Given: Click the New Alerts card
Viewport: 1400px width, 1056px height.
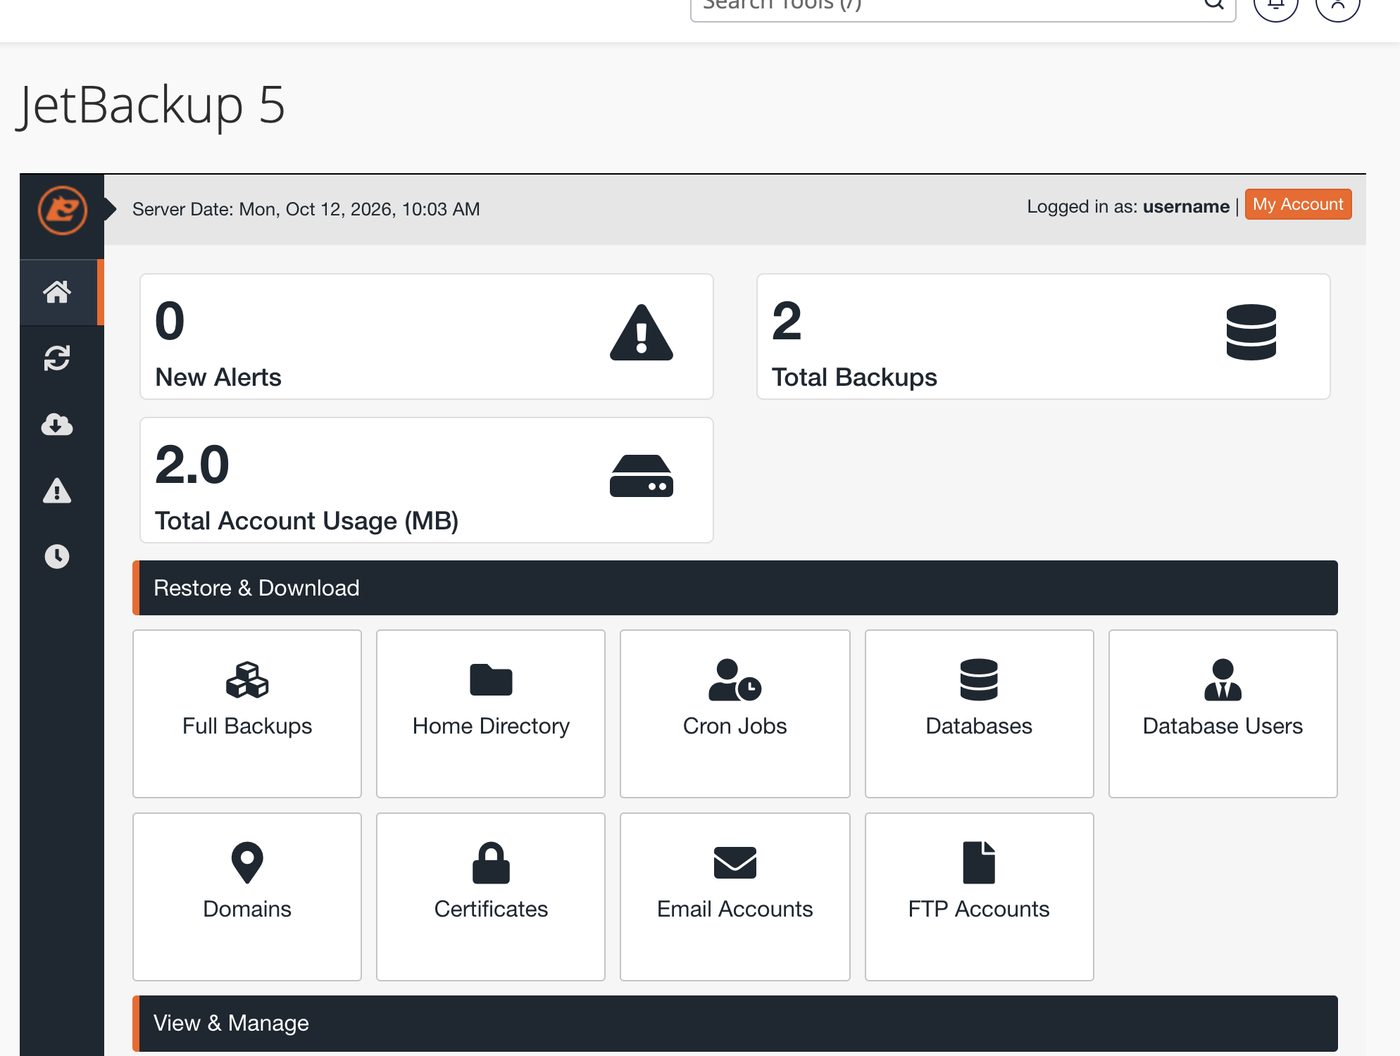Looking at the screenshot, I should point(427,337).
